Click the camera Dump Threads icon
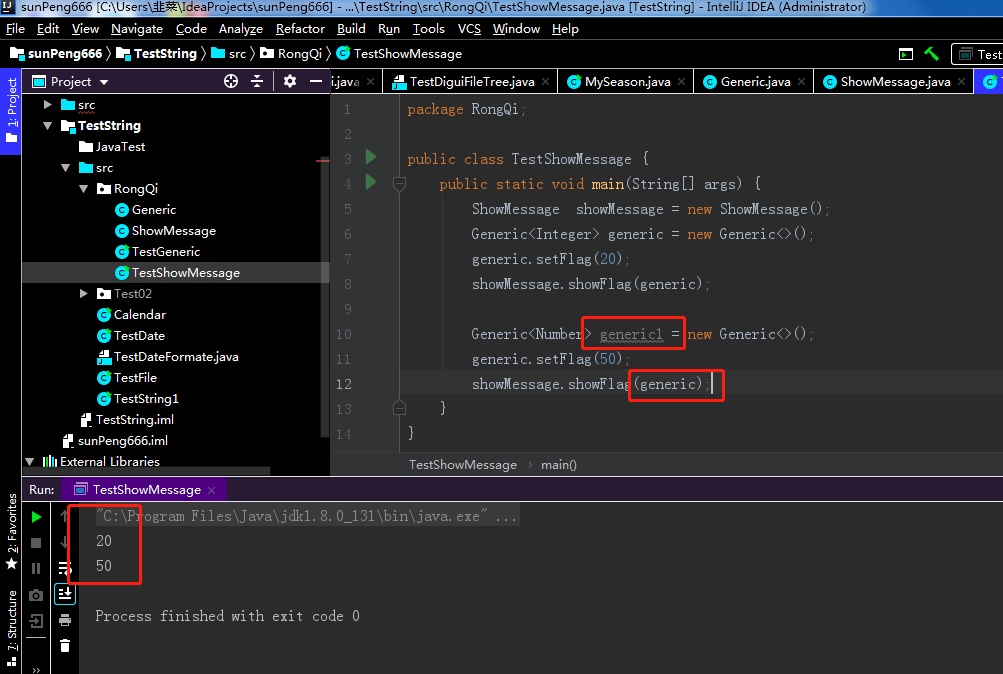 point(36,595)
